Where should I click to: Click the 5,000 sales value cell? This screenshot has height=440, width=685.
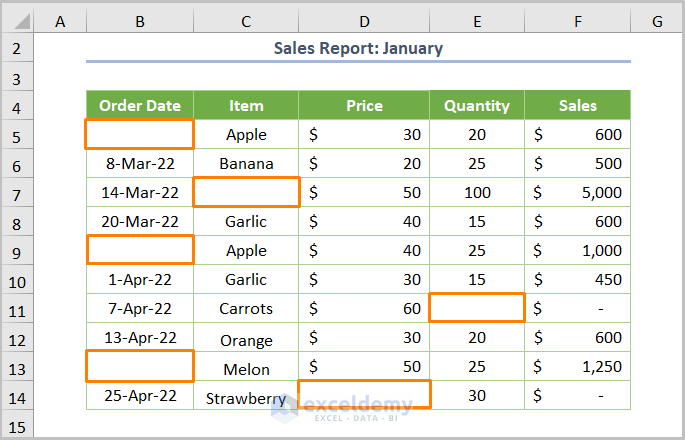(577, 192)
